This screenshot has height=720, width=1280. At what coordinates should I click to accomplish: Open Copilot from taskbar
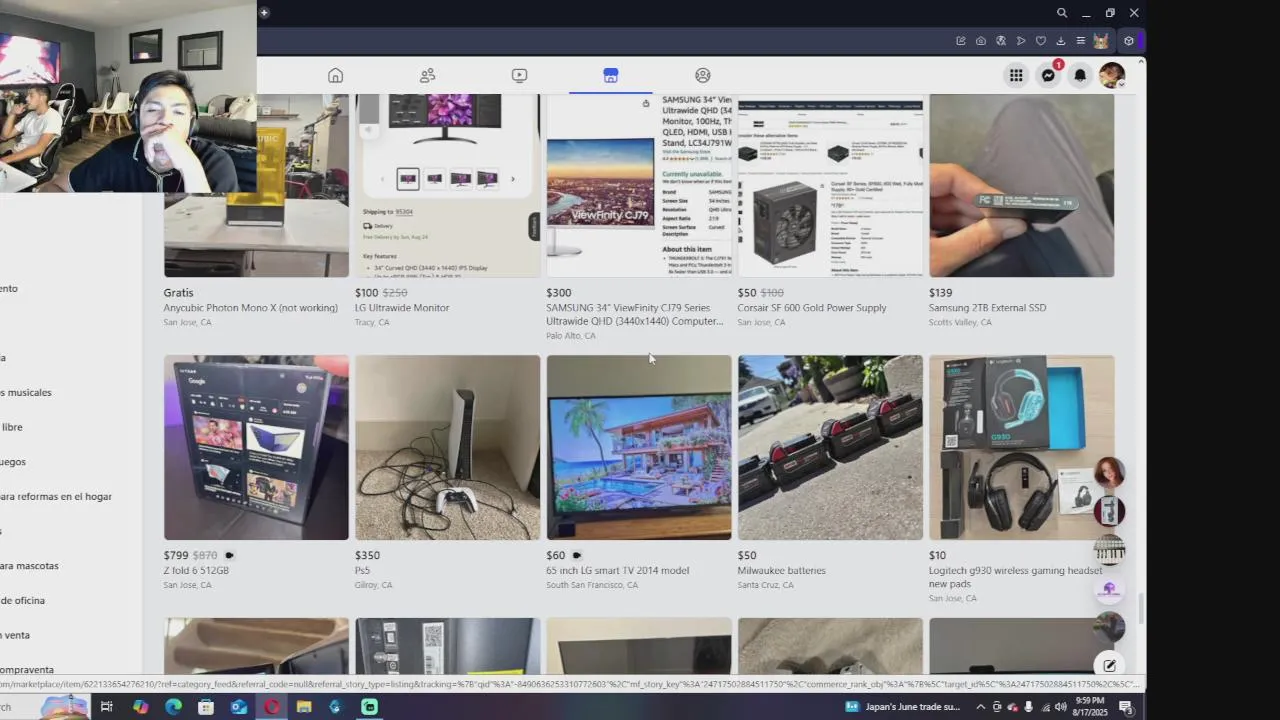point(140,707)
